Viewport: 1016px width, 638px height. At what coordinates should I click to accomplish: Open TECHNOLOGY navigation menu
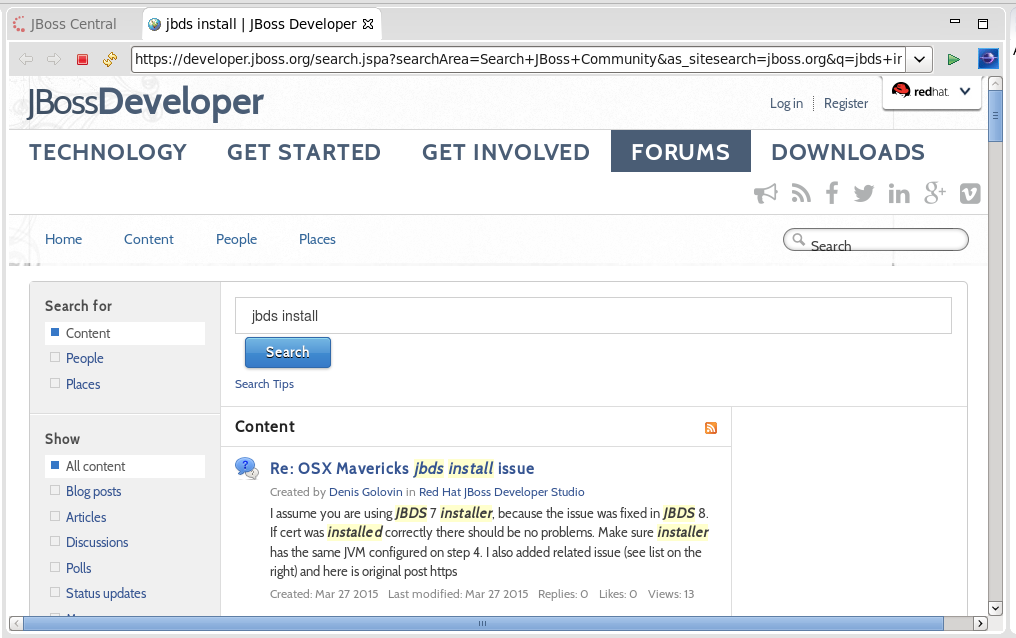pos(108,152)
